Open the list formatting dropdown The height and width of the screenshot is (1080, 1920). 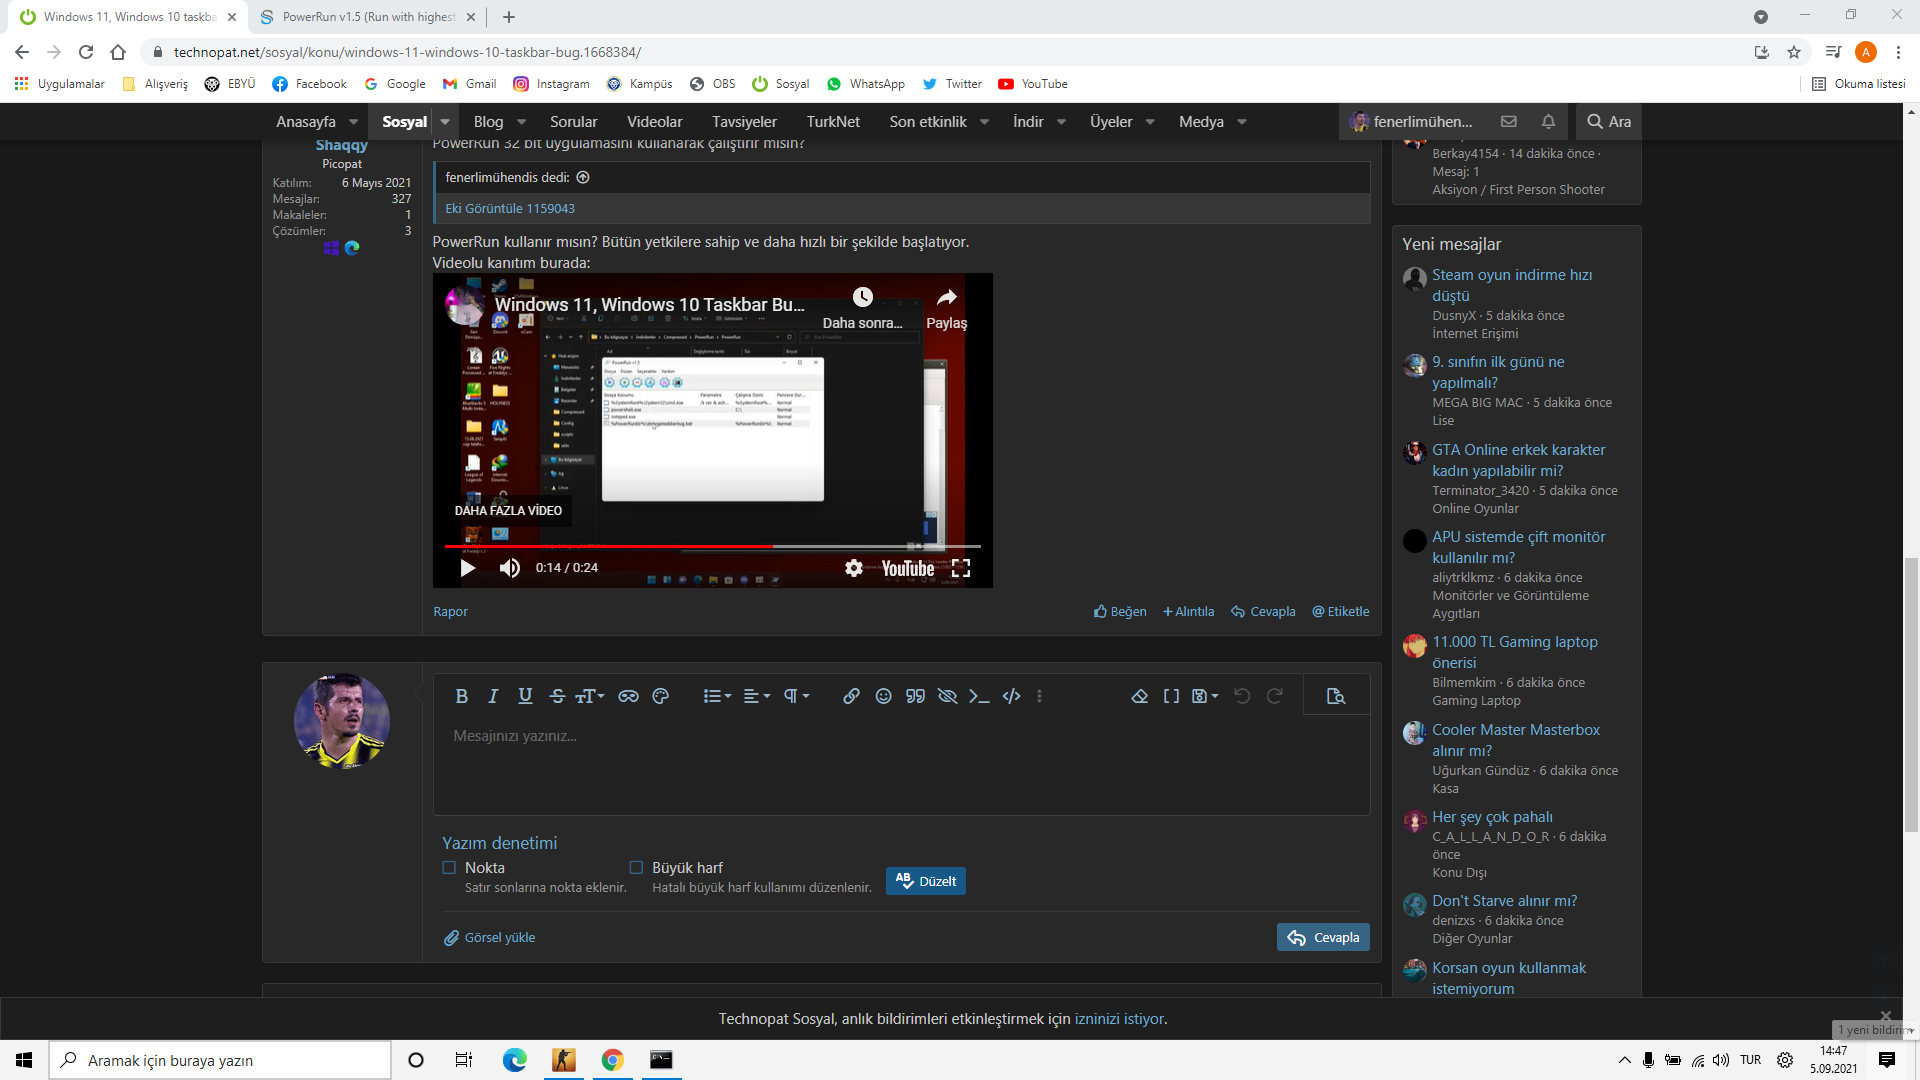(x=717, y=696)
